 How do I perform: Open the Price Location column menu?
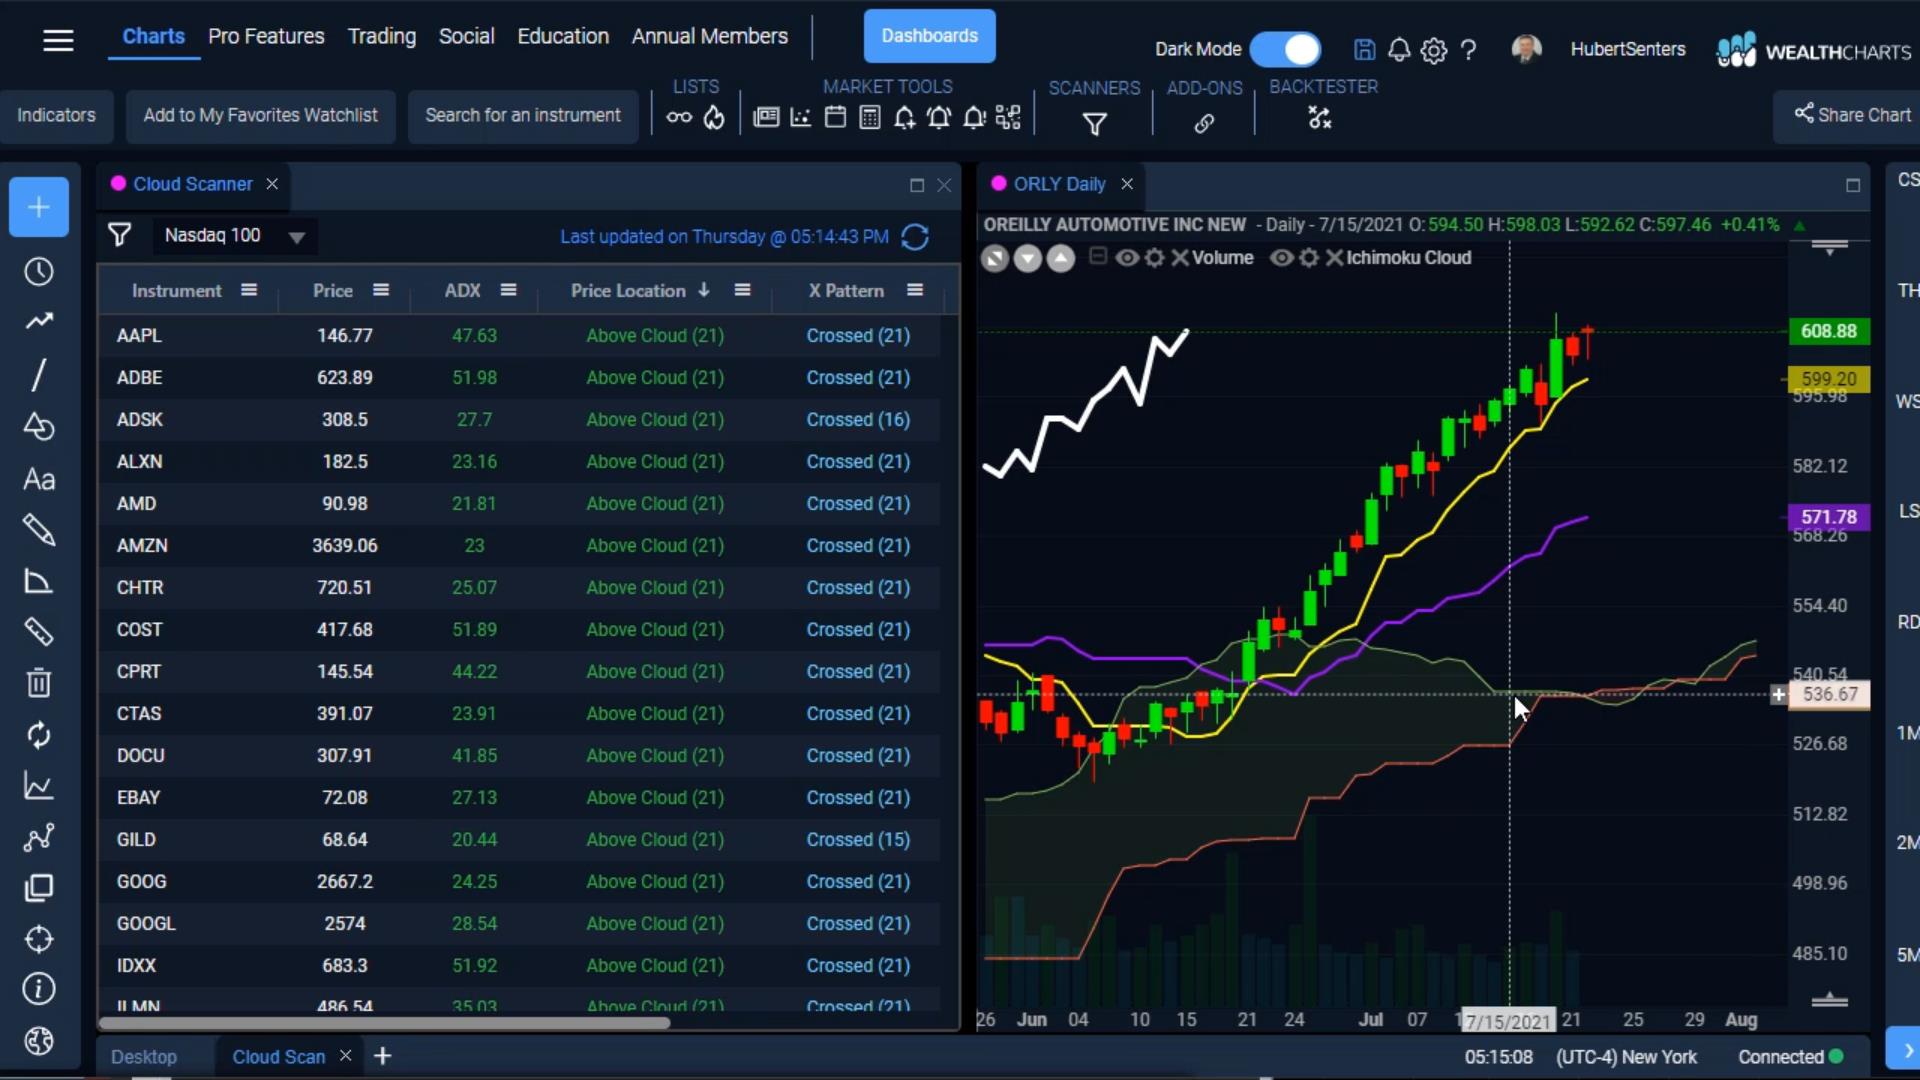(742, 290)
